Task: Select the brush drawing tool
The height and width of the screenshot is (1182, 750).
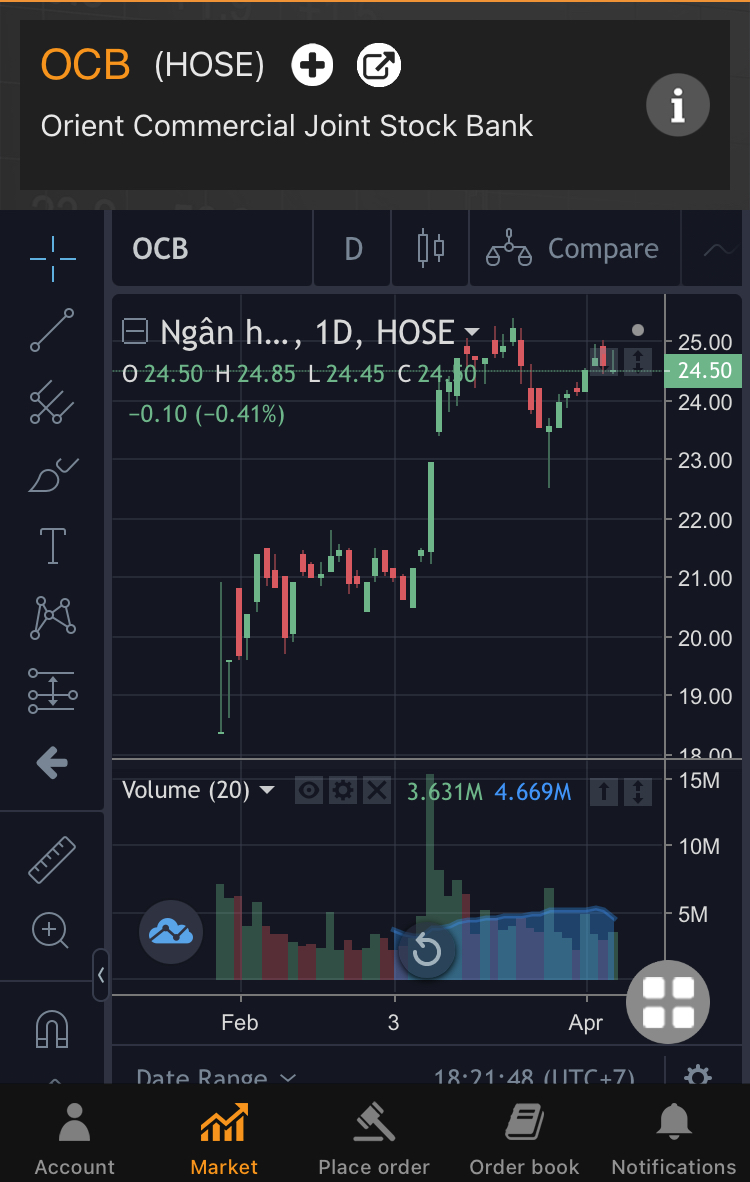Action: click(x=53, y=475)
